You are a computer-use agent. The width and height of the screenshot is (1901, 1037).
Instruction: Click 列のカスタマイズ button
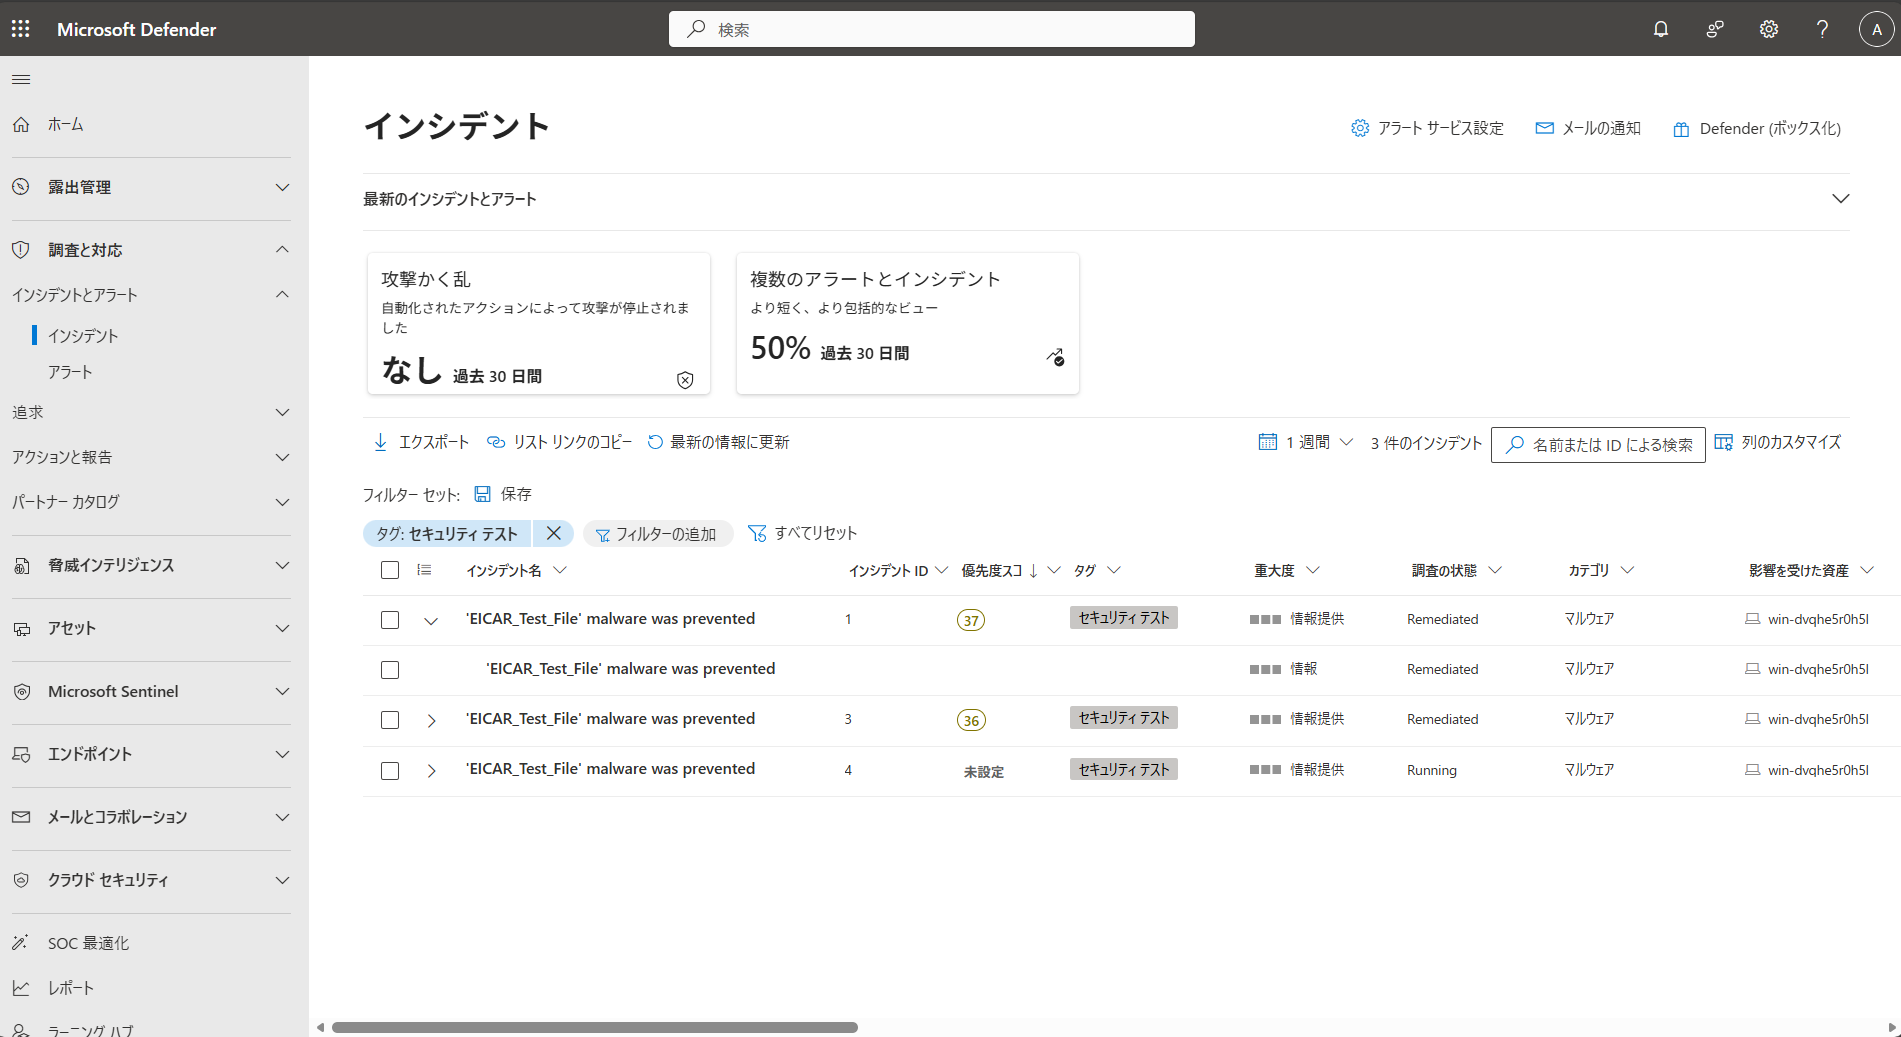click(x=1778, y=442)
